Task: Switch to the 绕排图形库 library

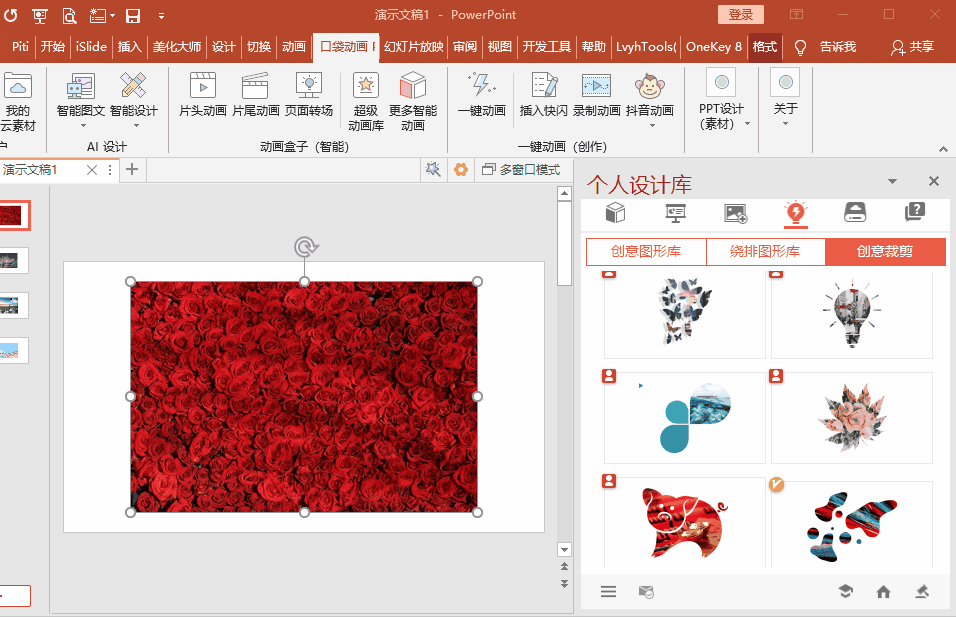Action: pos(764,251)
